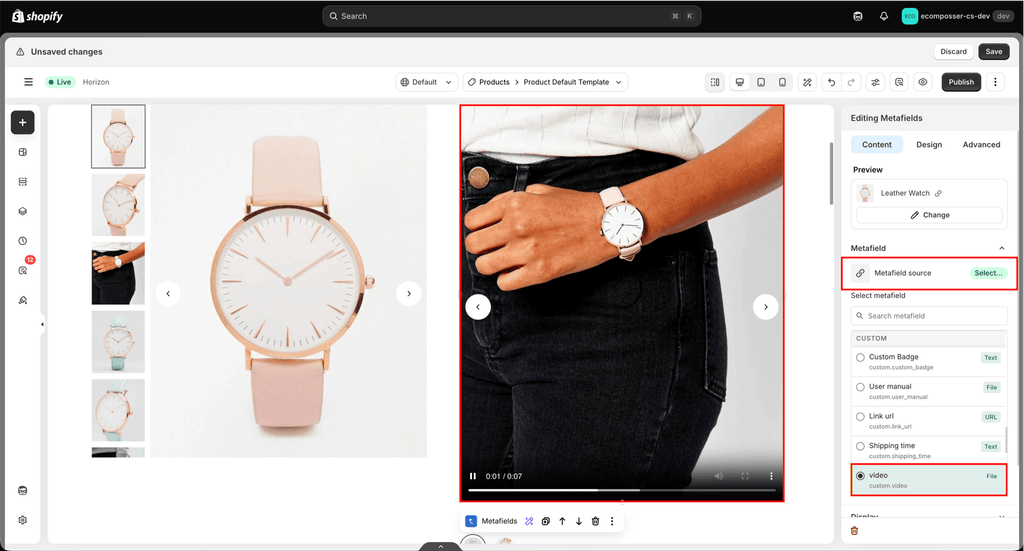Viewport: 1024px width, 551px height.
Task: Go to previous slide on video
Action: 478,306
